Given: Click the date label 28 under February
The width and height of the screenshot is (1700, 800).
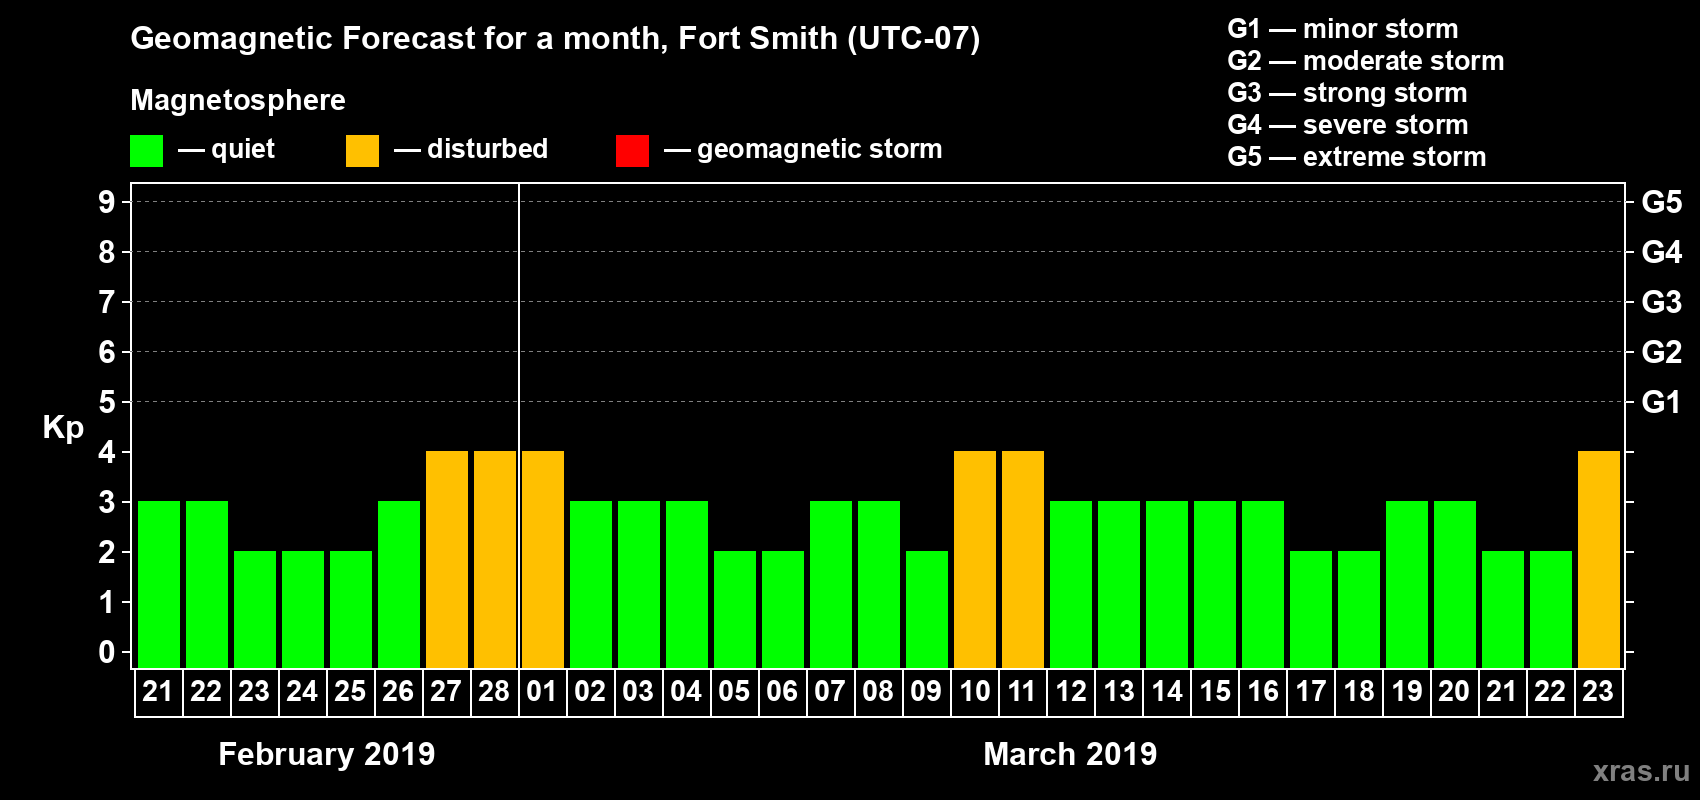Looking at the screenshot, I should pyautogui.click(x=494, y=692).
